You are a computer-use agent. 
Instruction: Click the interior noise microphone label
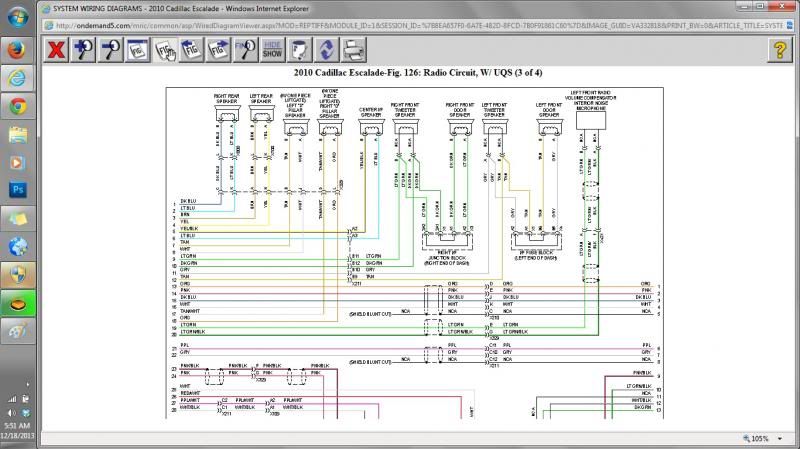pos(591,101)
